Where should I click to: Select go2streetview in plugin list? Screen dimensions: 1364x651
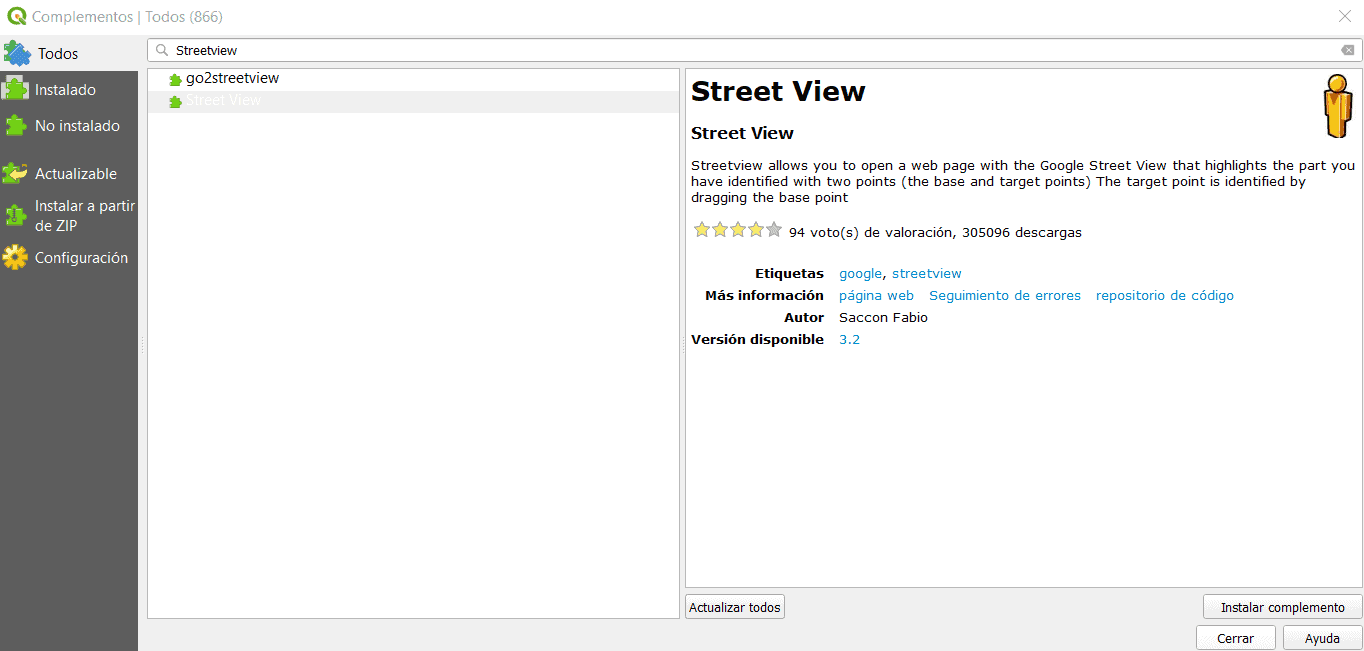(413, 79)
